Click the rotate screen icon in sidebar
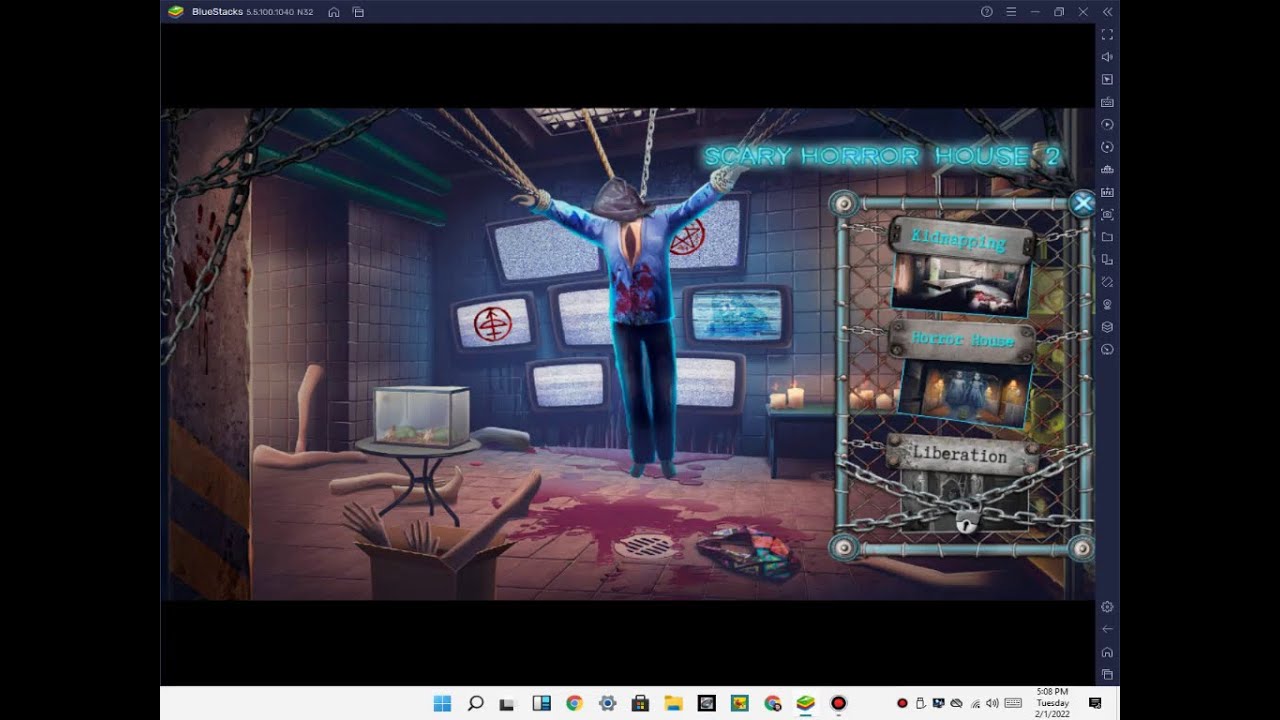The image size is (1280, 720). 1107,282
